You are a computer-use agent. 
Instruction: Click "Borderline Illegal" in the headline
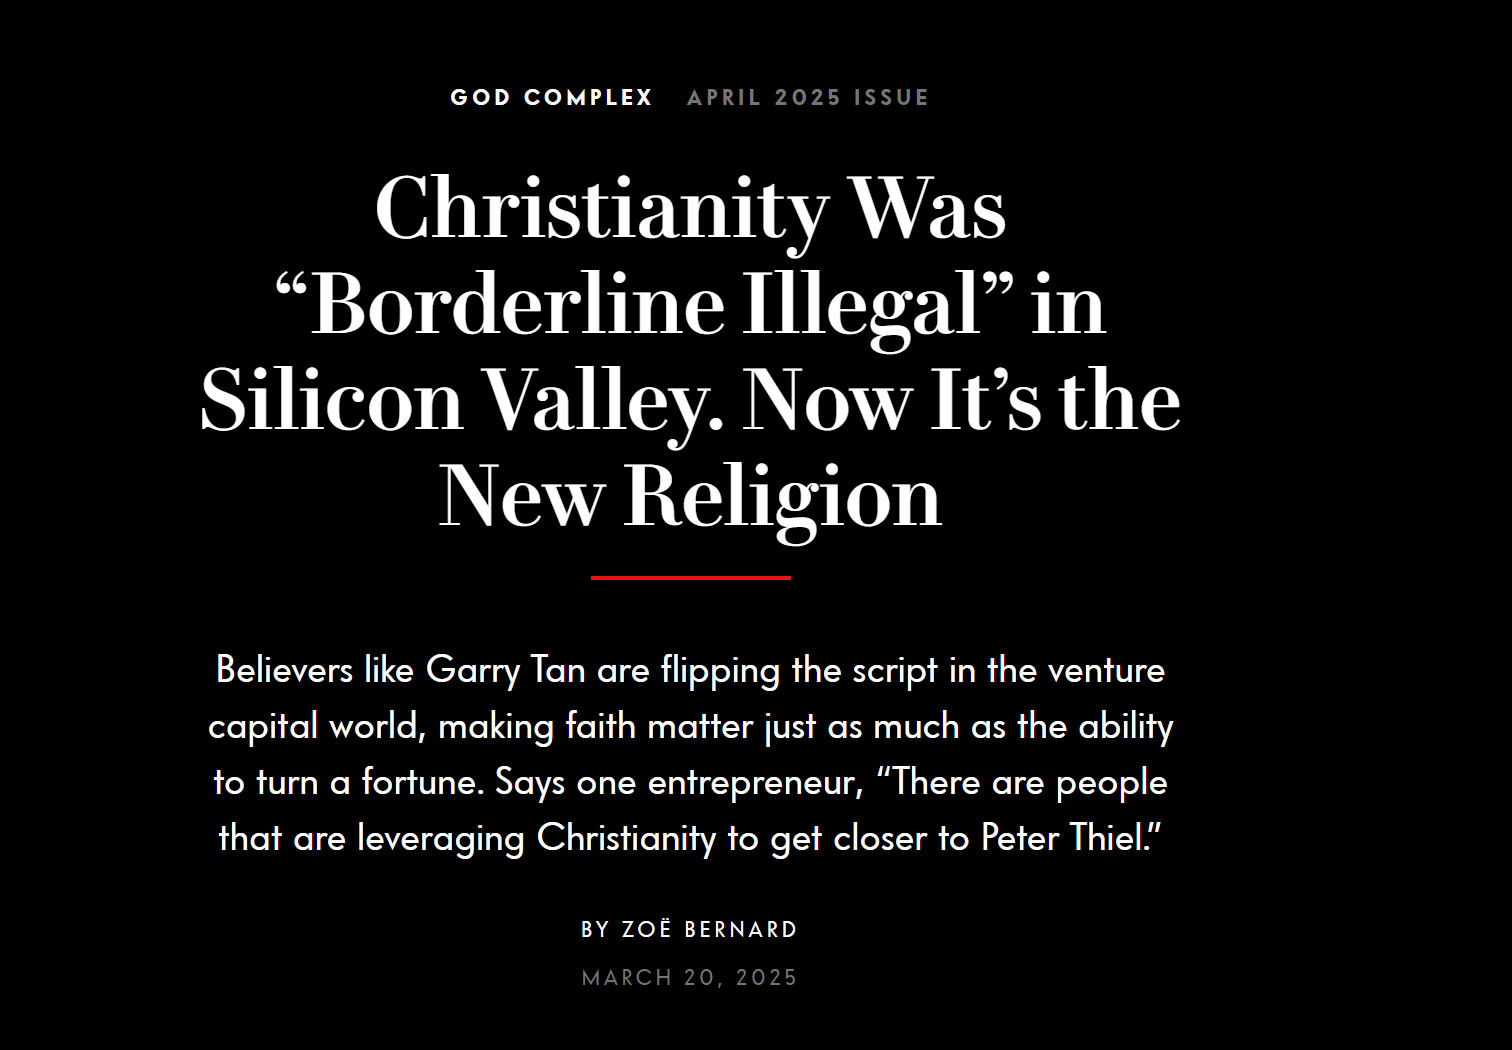pos(645,304)
